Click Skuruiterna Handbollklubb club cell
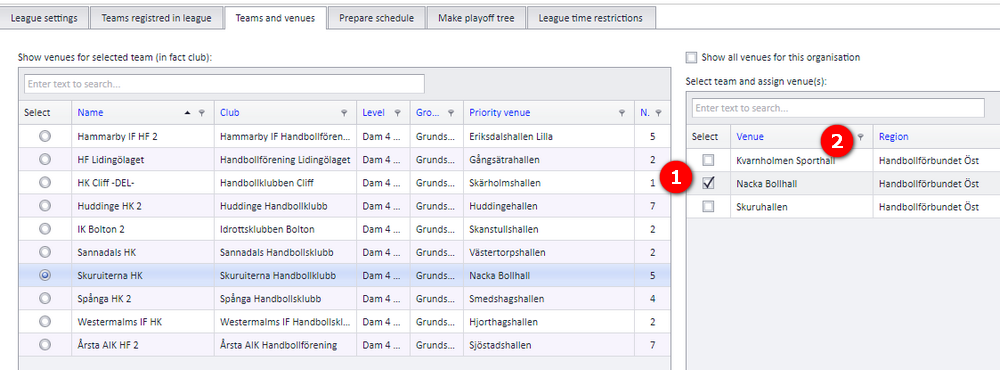 (x=285, y=276)
